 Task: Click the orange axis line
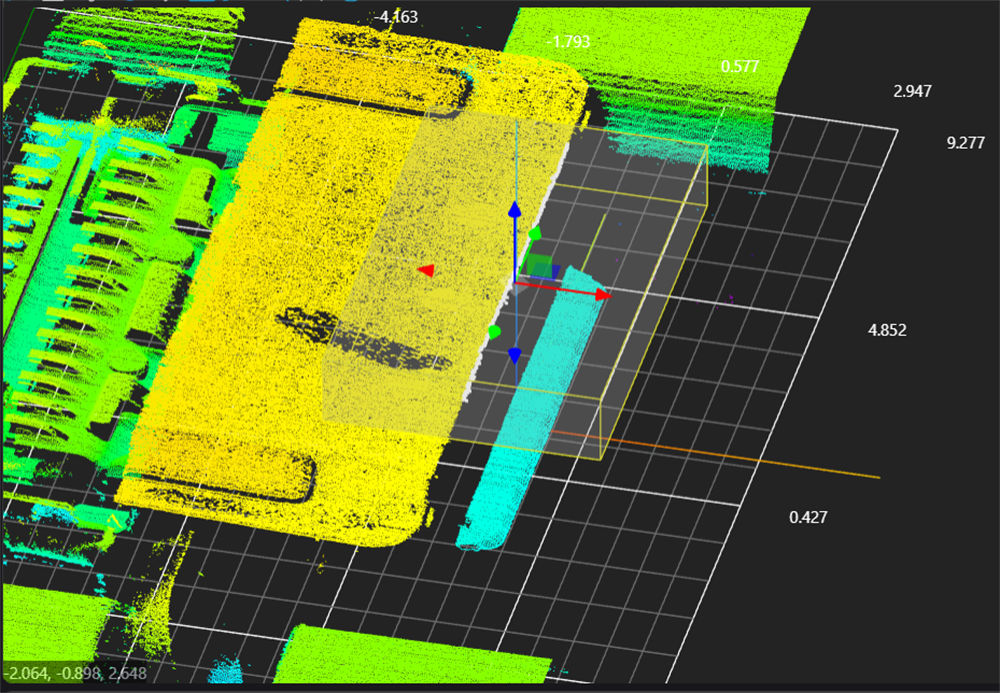pos(714,454)
